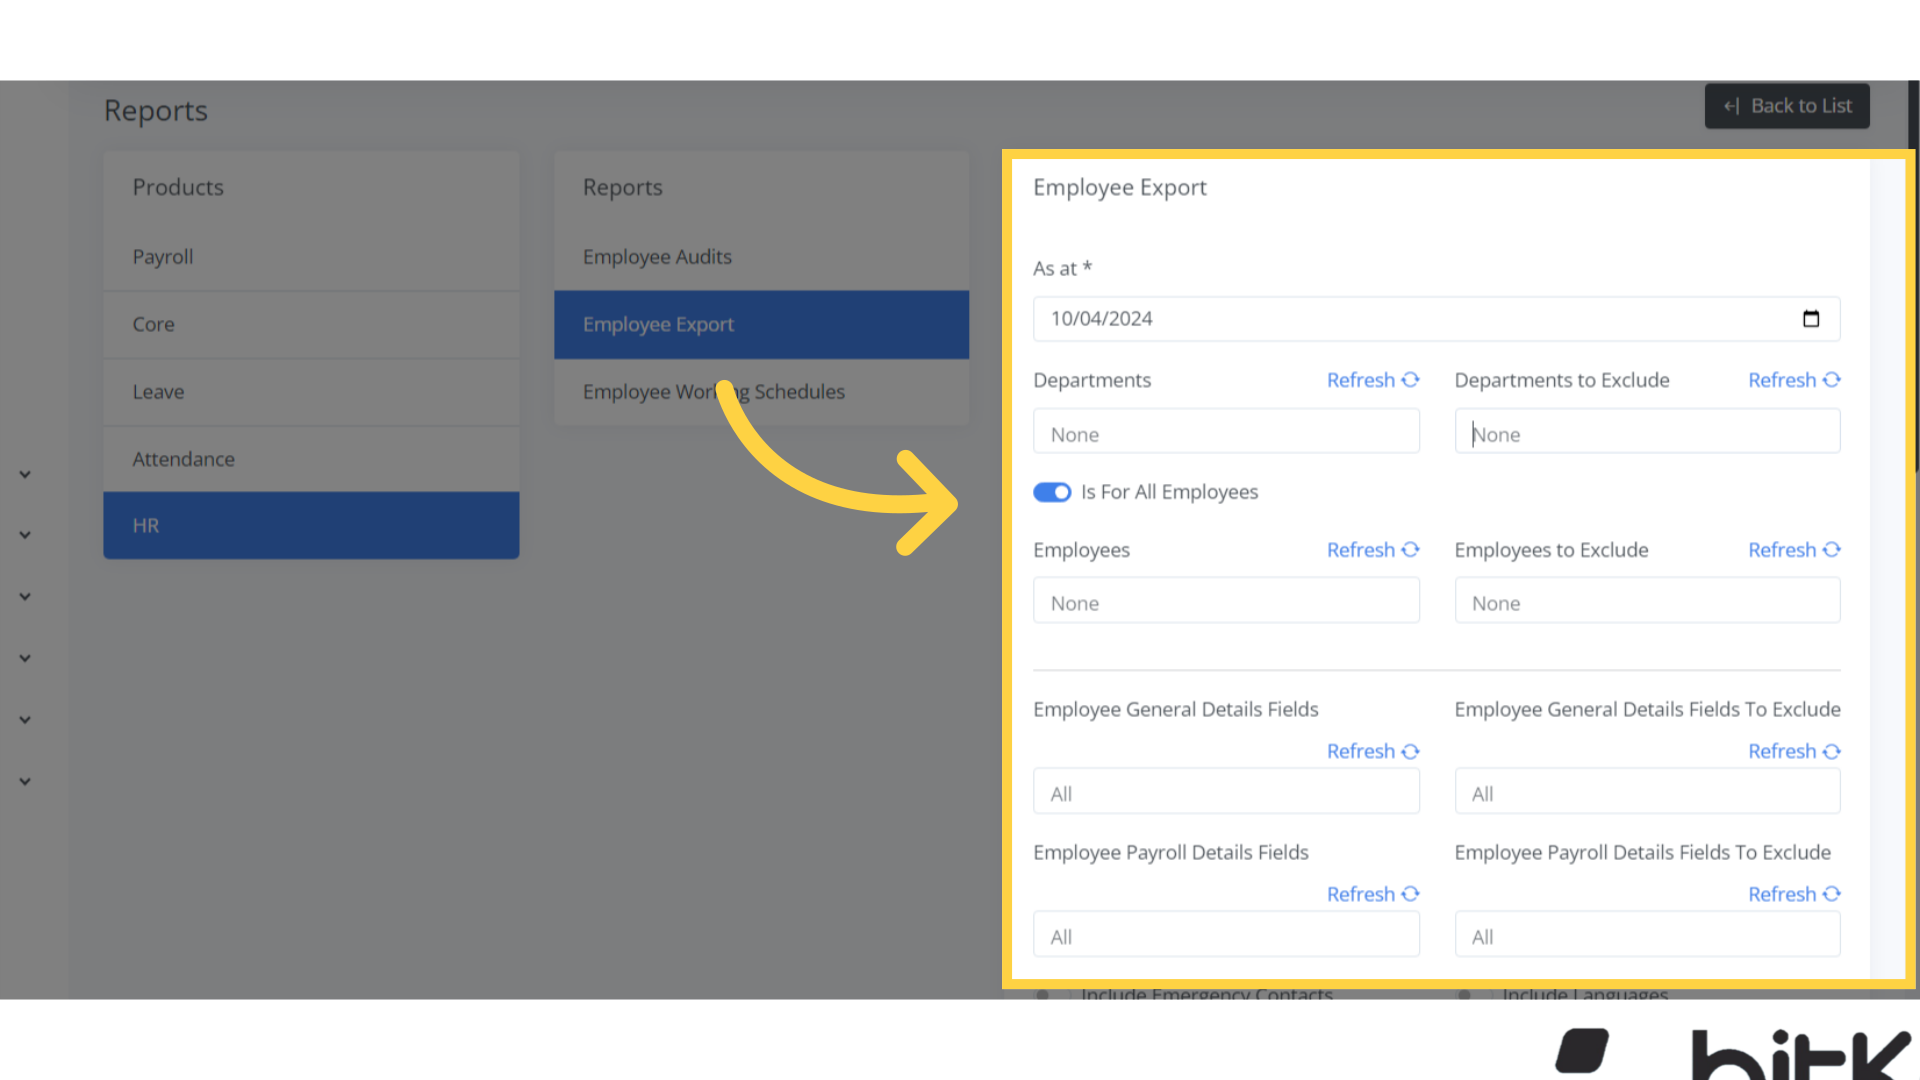The width and height of the screenshot is (1920, 1080).
Task: Click the Refresh icon for Employee Payroll Details Fields
Action: tap(1410, 894)
